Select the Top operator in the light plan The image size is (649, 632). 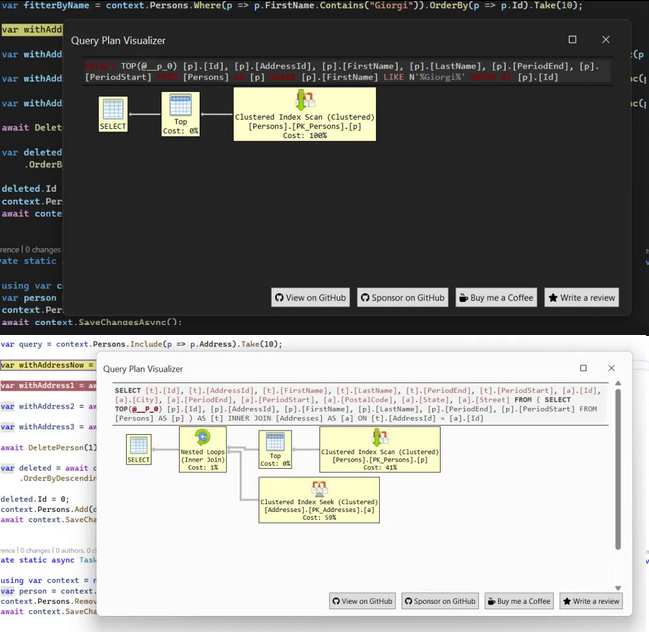[x=274, y=449]
